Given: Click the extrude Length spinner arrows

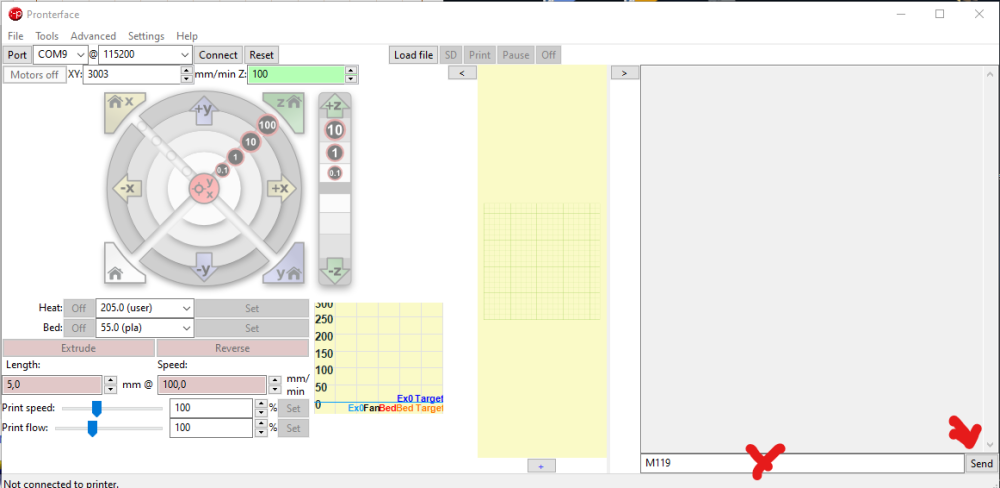Looking at the screenshot, I should click(110, 385).
